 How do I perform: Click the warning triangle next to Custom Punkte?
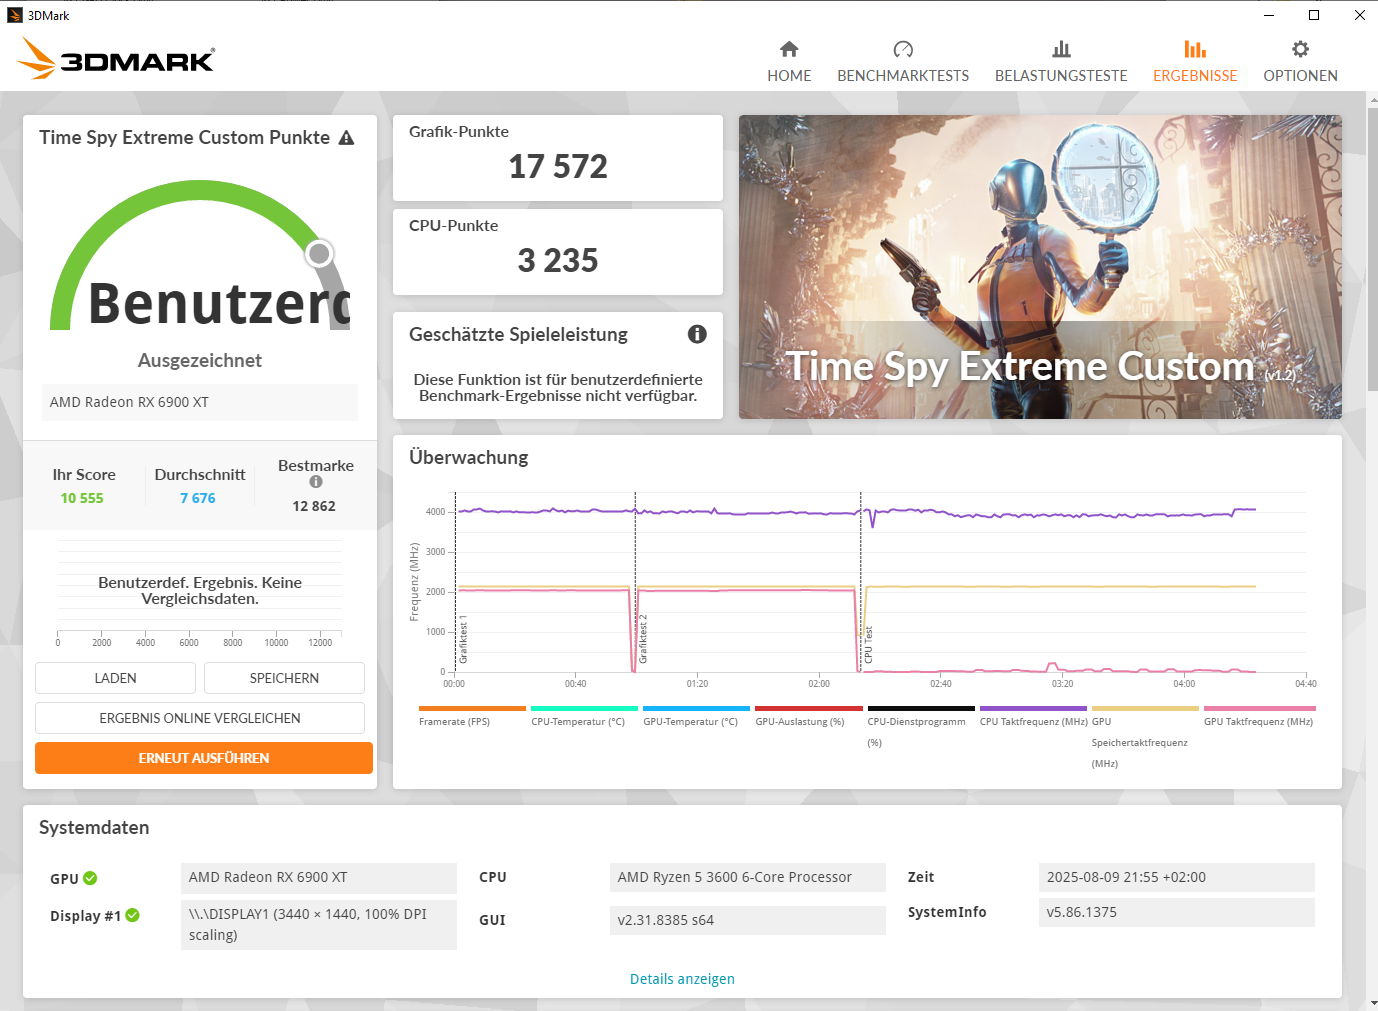click(346, 138)
